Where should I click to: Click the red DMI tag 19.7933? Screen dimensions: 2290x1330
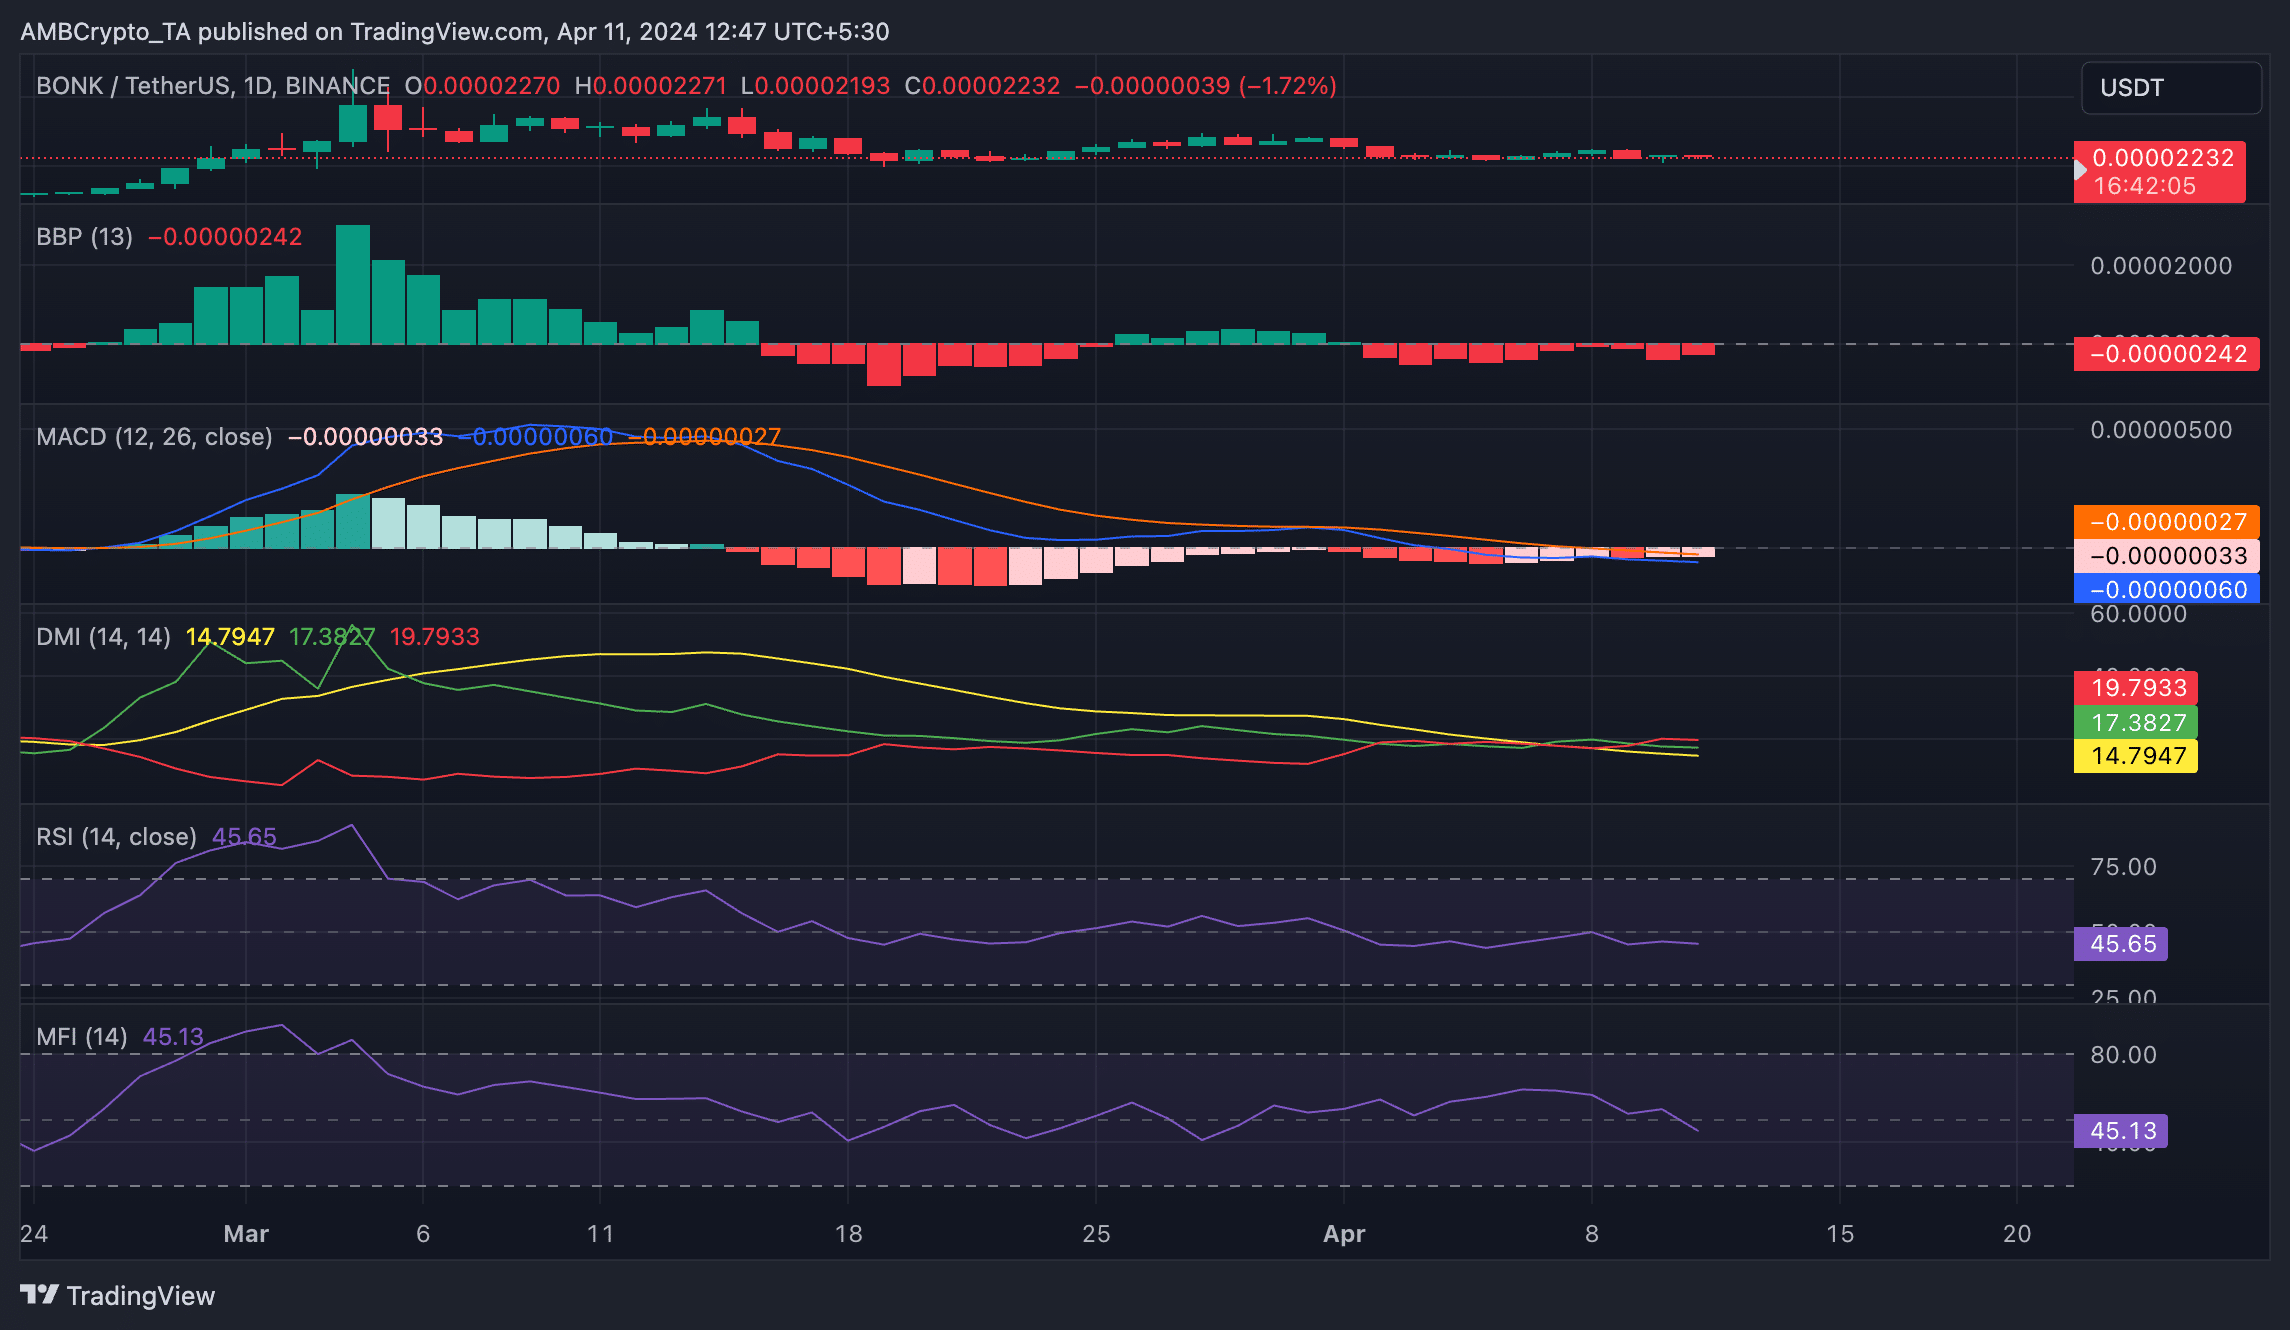(x=2136, y=688)
